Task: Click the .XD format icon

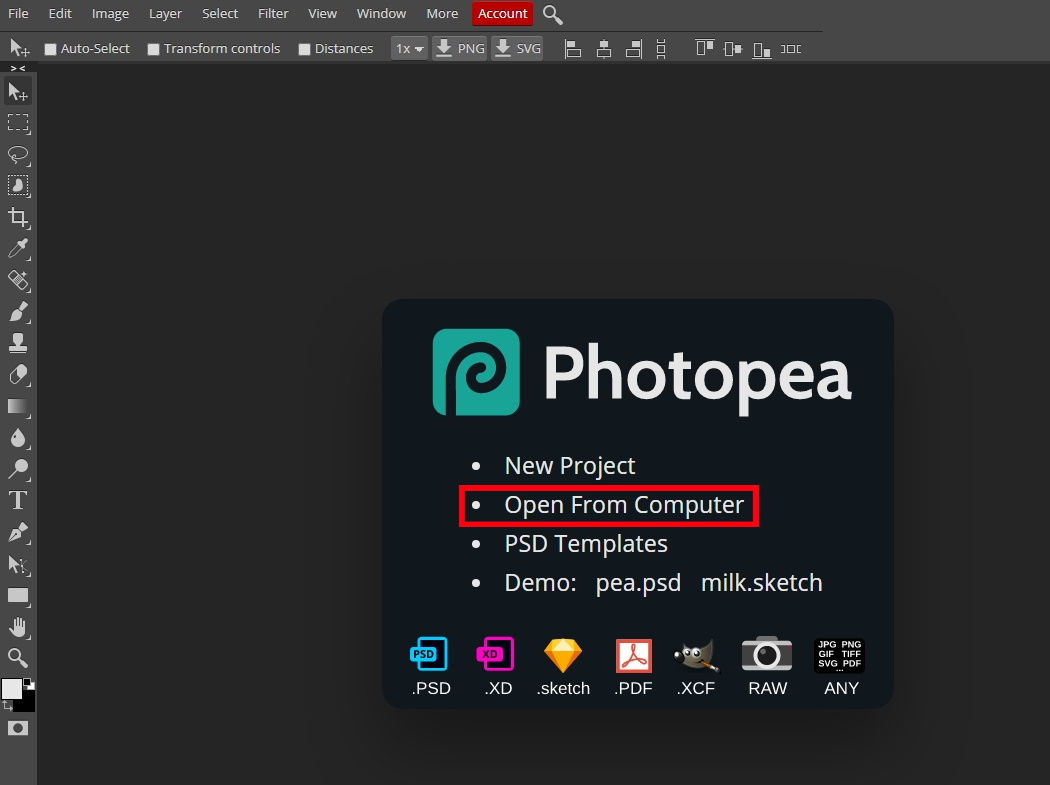Action: (x=496, y=654)
